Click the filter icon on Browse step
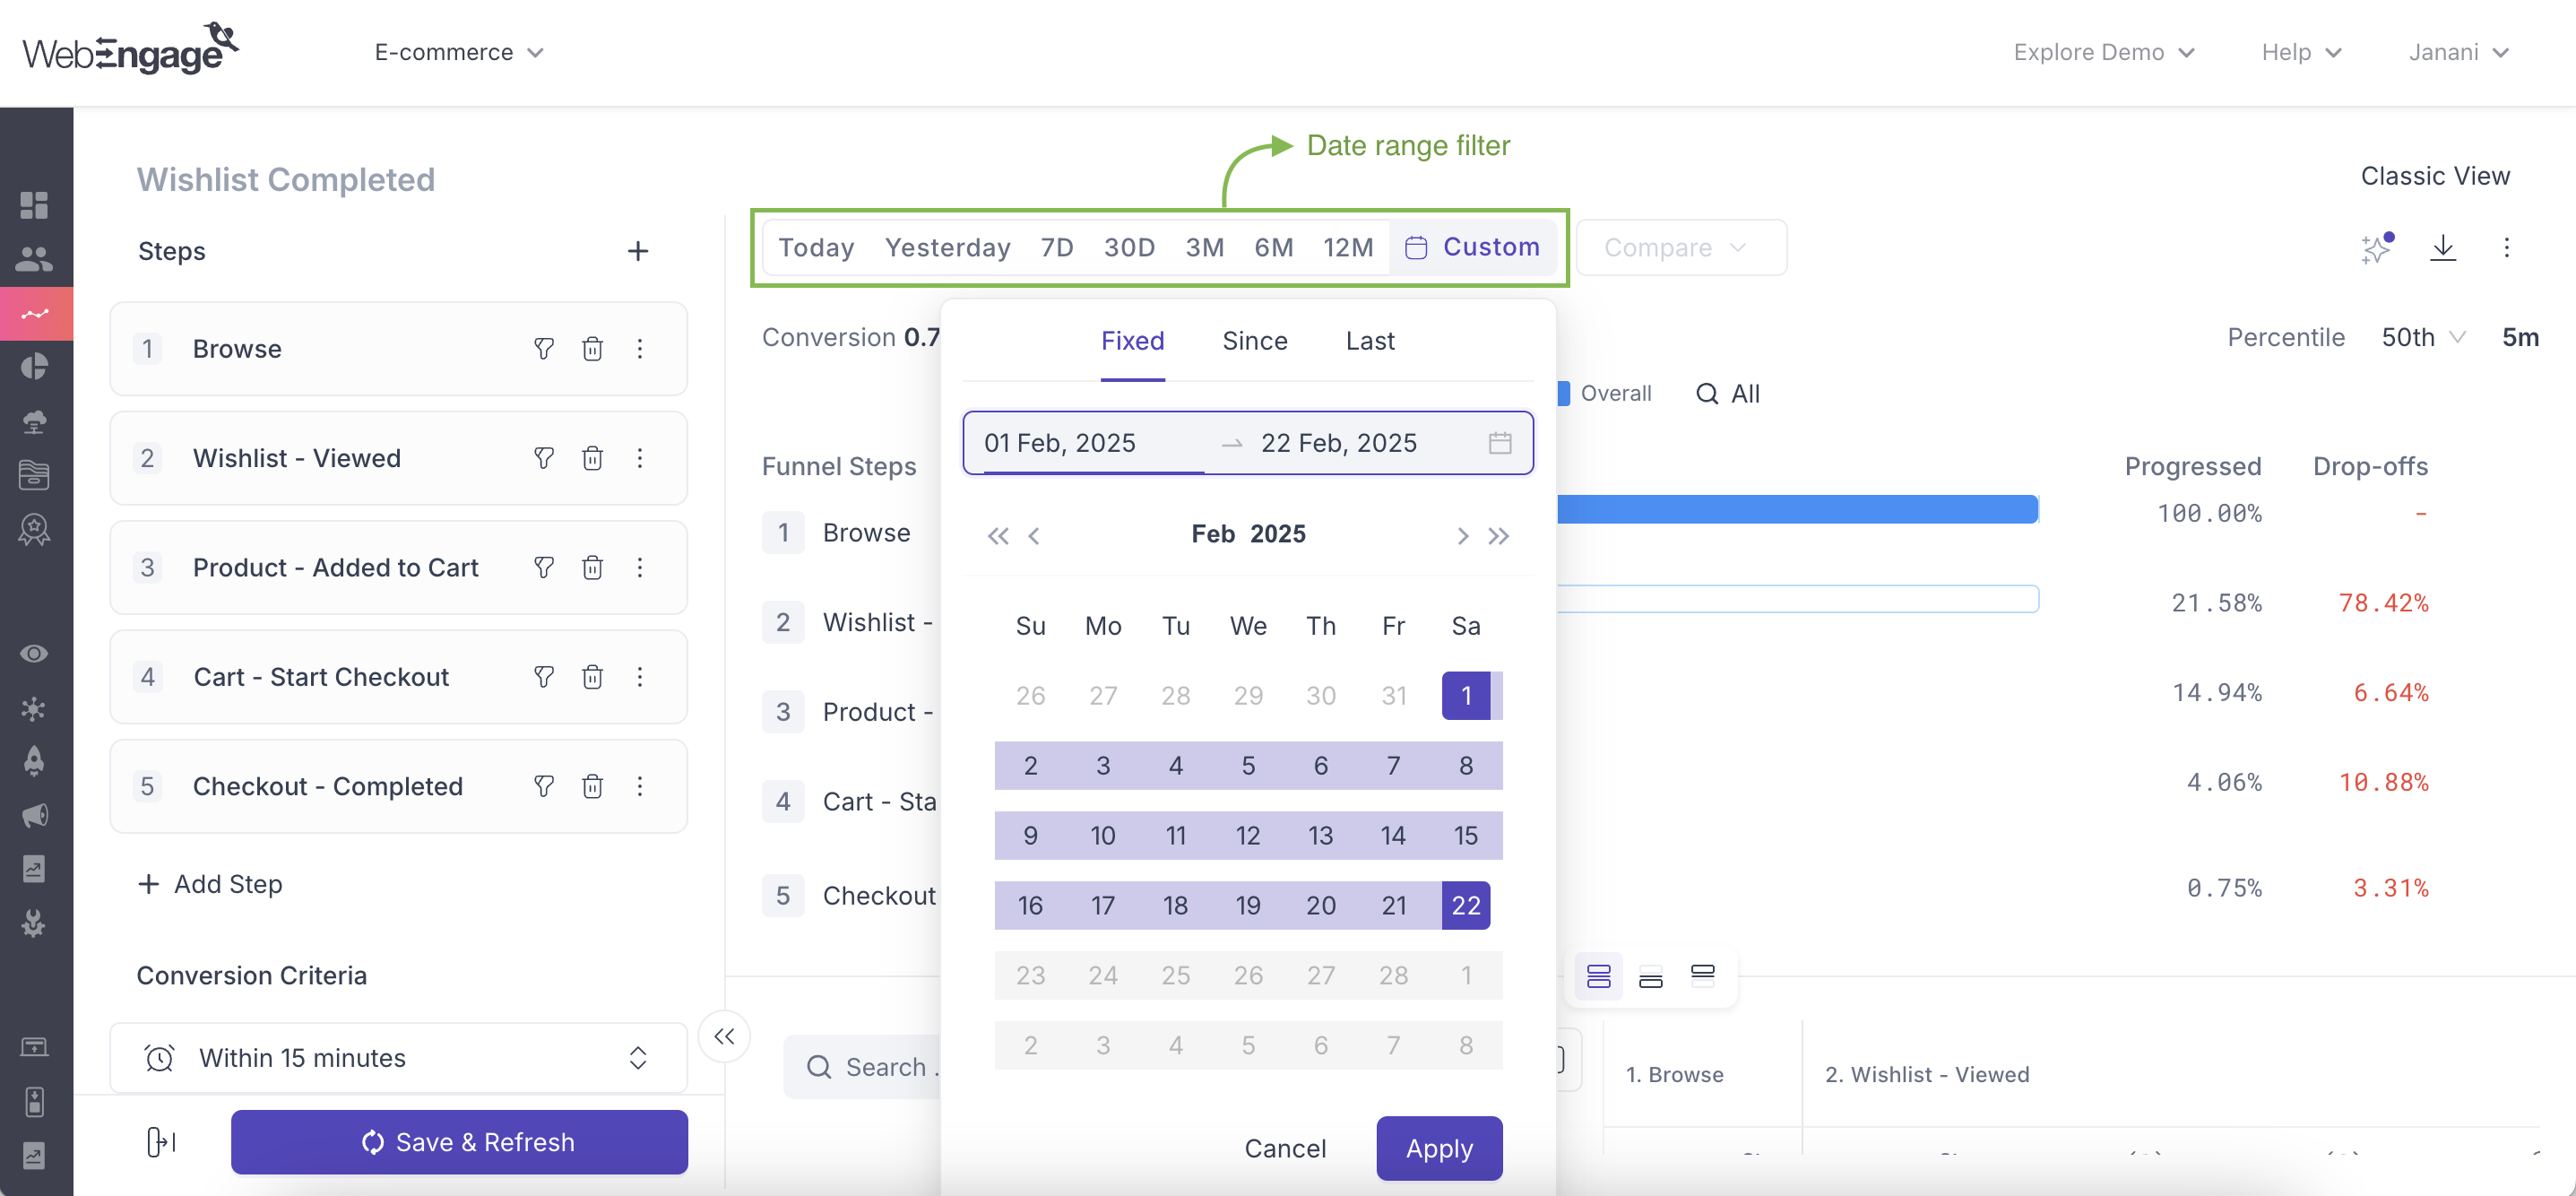 pos(544,349)
